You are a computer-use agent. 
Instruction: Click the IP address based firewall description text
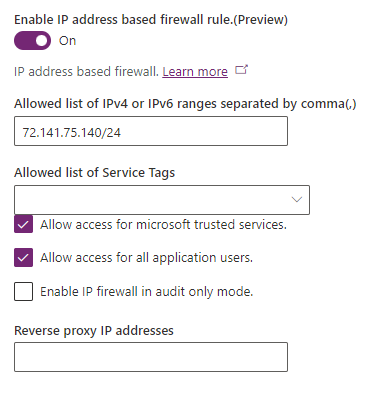[x=86, y=72]
